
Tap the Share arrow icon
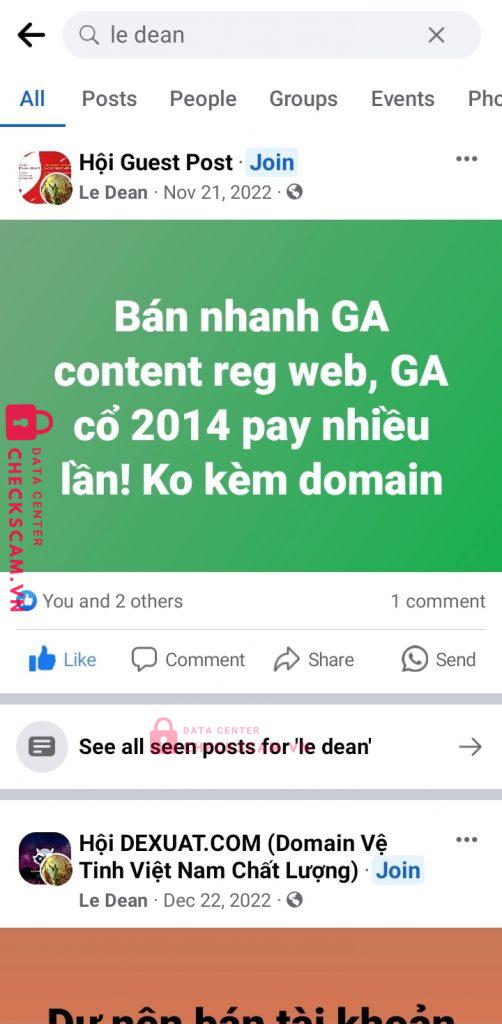286,660
